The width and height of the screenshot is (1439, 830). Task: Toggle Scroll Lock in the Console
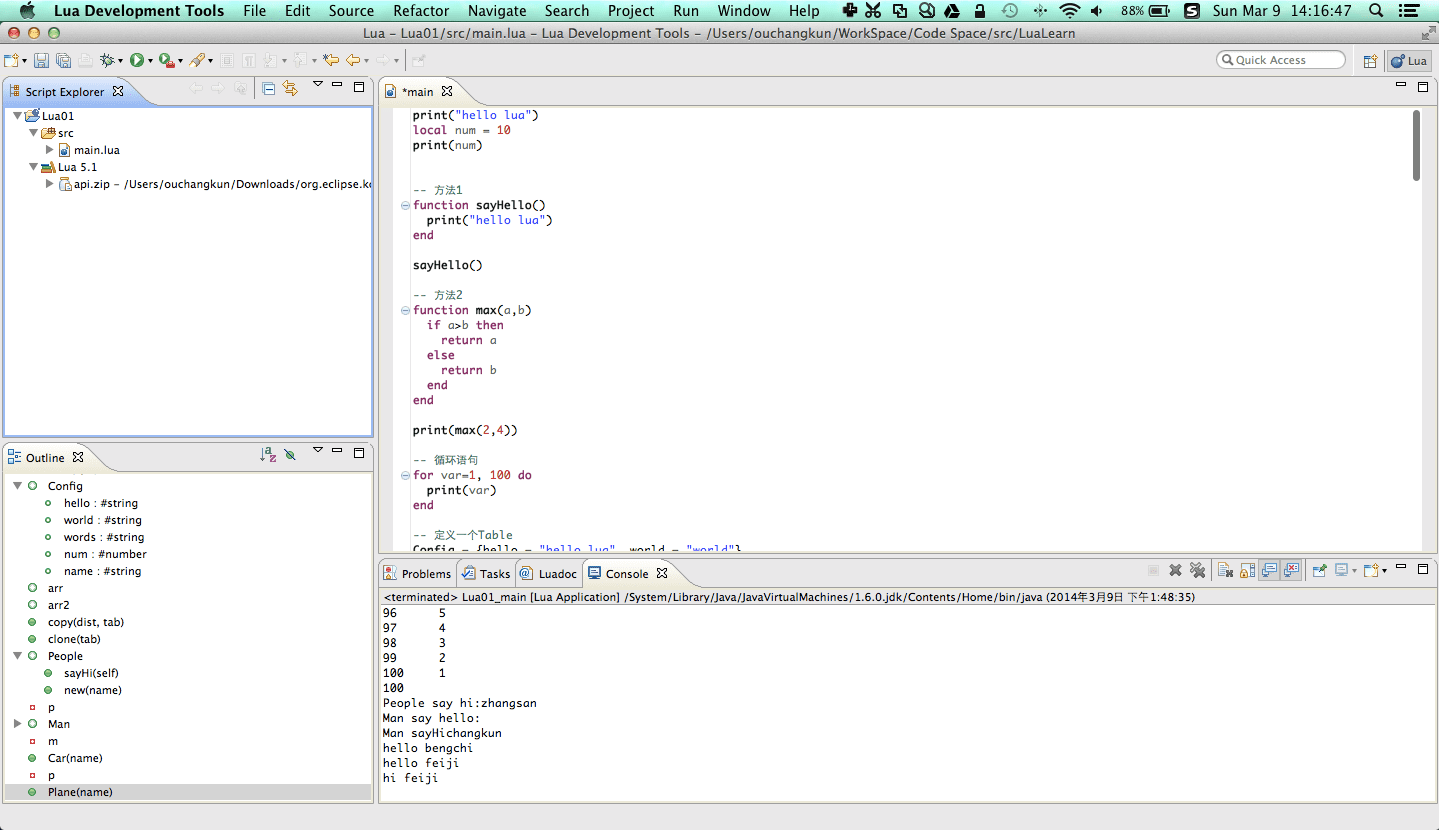tap(1247, 571)
